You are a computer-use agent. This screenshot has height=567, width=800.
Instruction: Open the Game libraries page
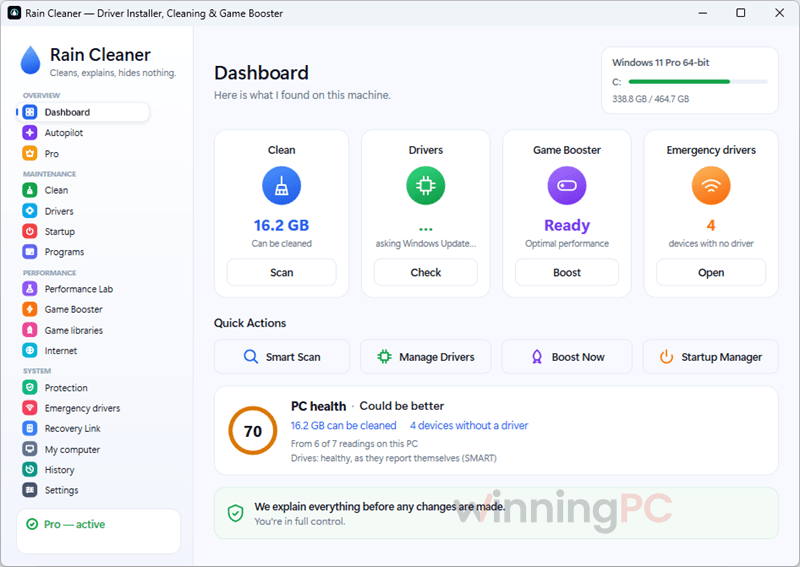point(83,330)
